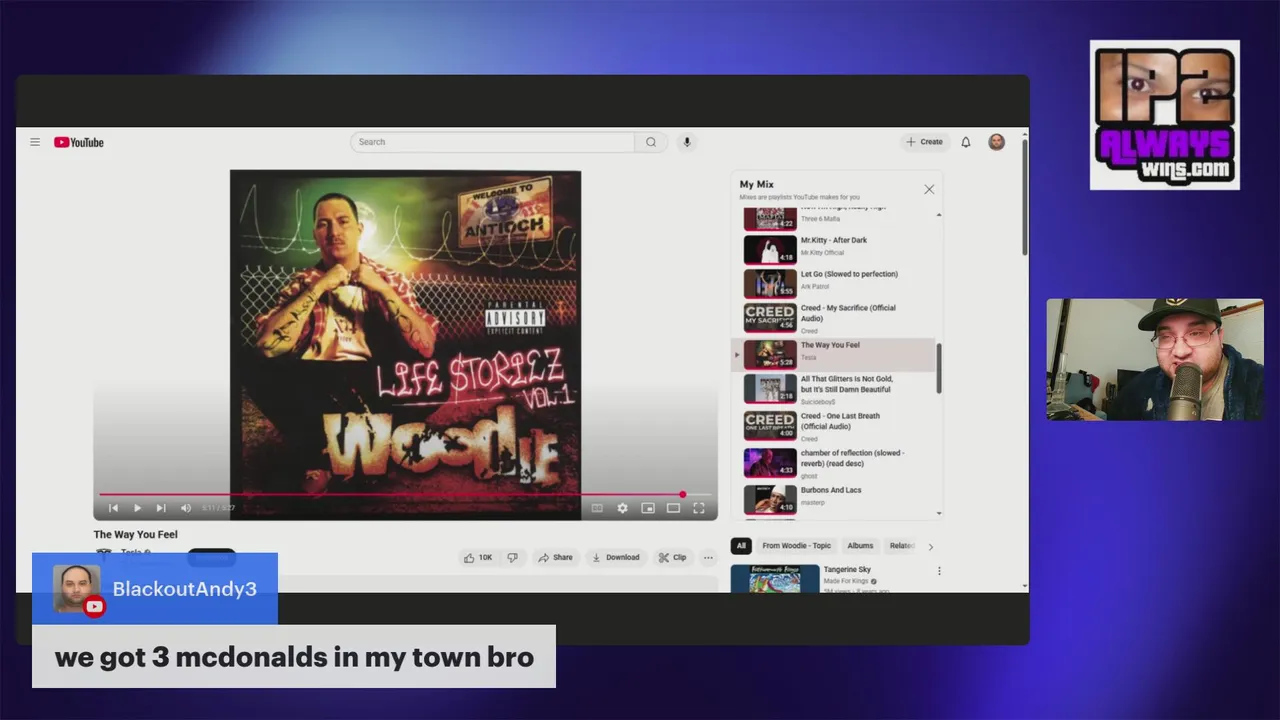Share the video
Image resolution: width=1280 pixels, height=720 pixels.
click(x=555, y=557)
